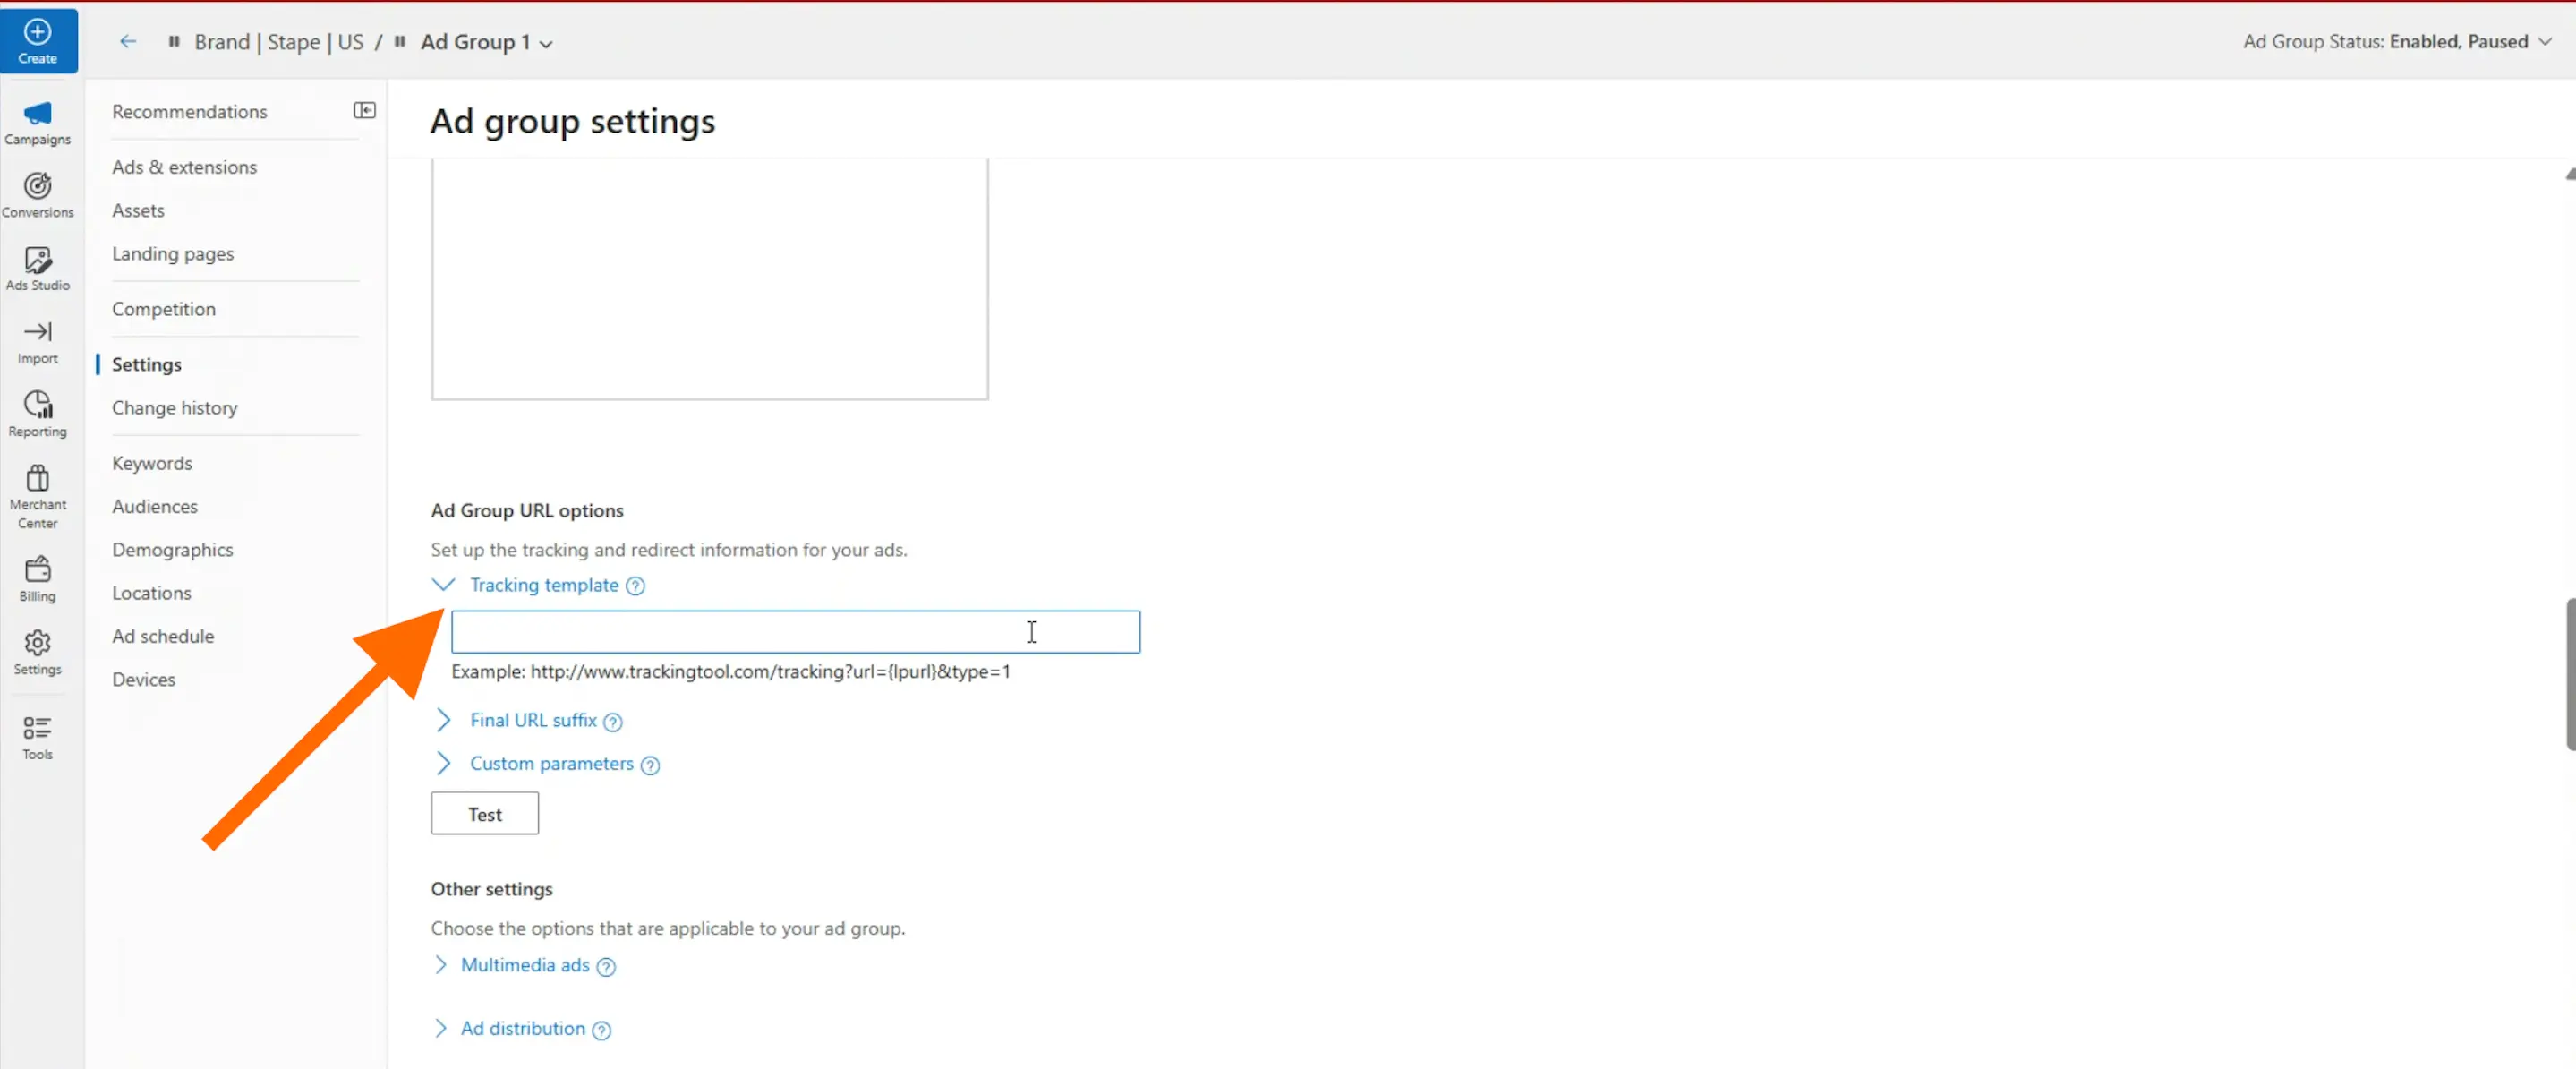Open the Import arrow icon
Image resolution: width=2576 pixels, height=1069 pixels.
38,332
